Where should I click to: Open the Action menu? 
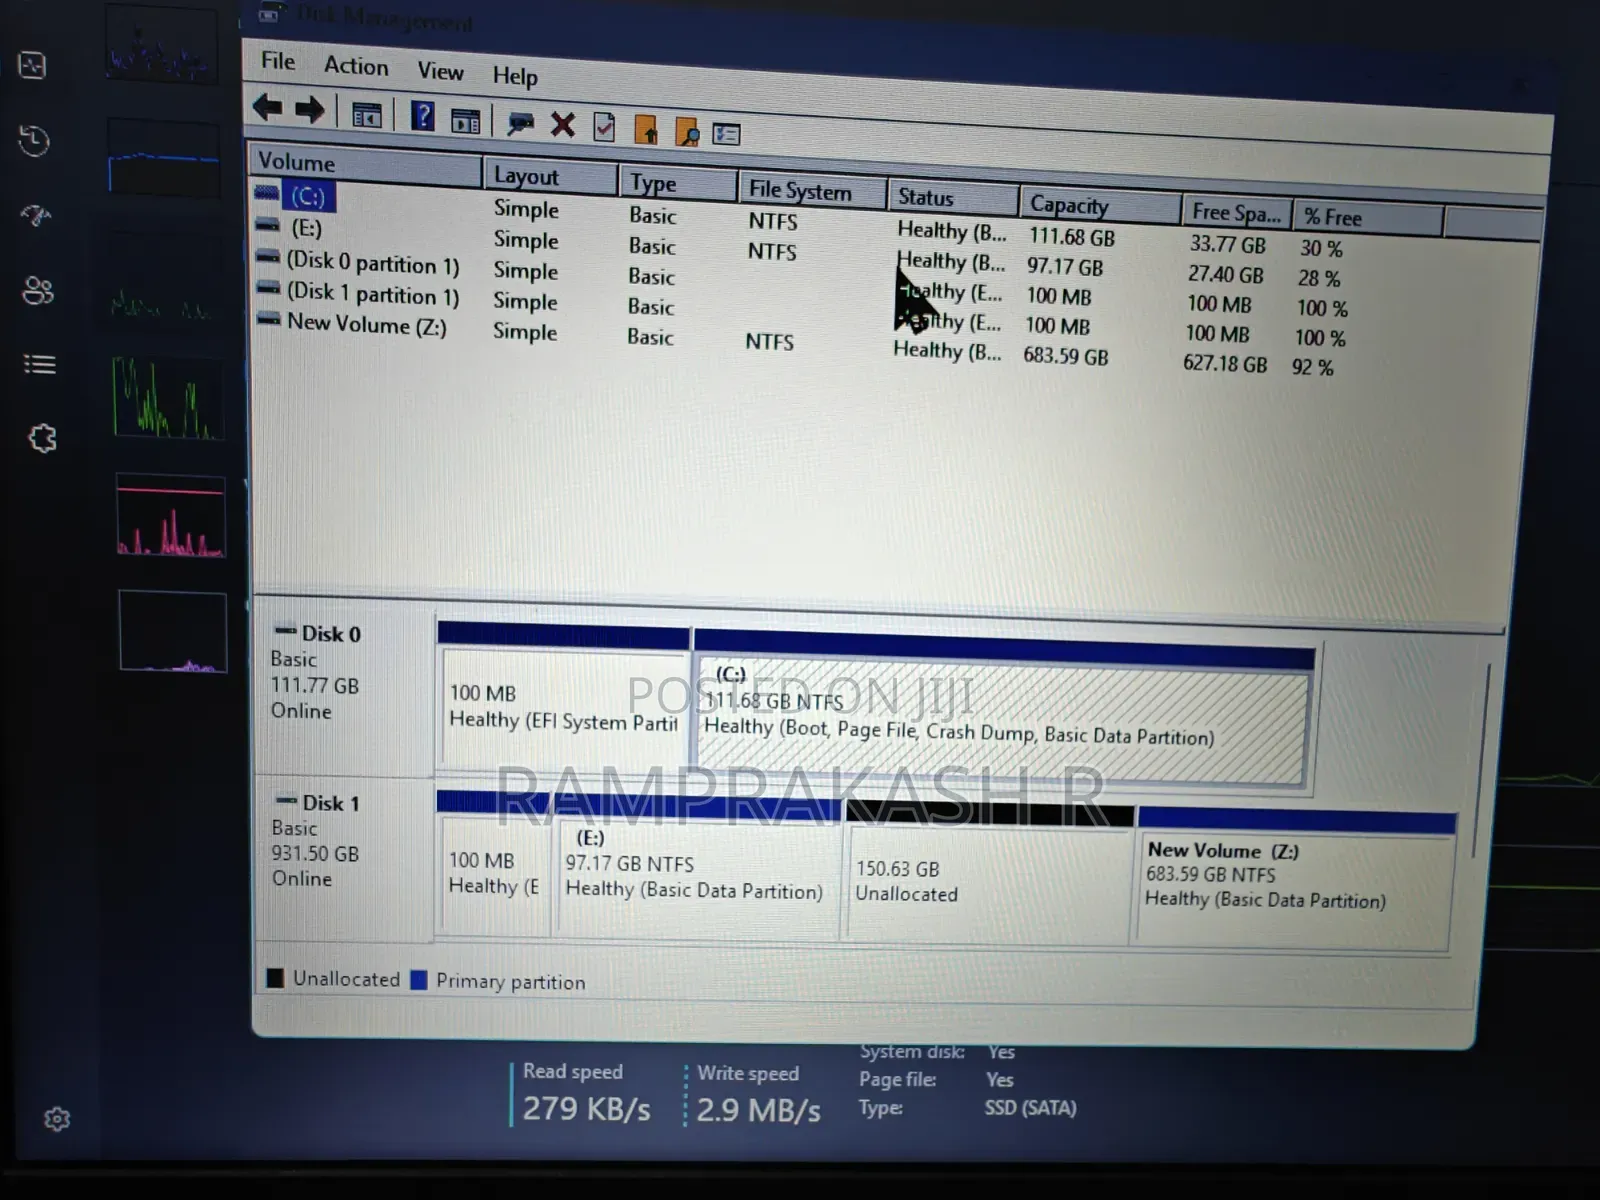pyautogui.click(x=356, y=66)
